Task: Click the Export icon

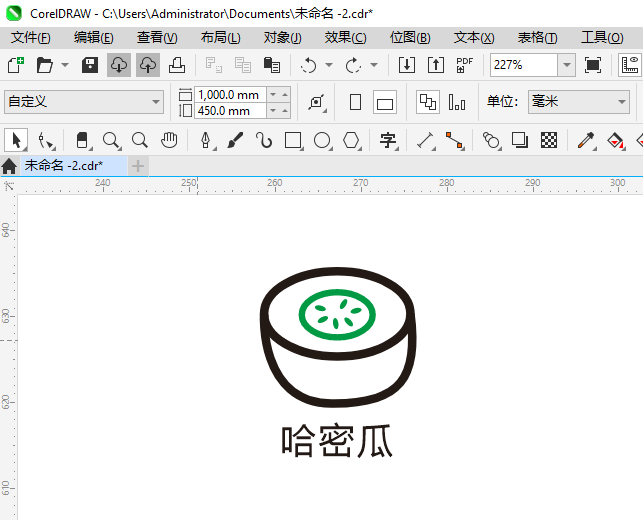Action: (x=436, y=65)
